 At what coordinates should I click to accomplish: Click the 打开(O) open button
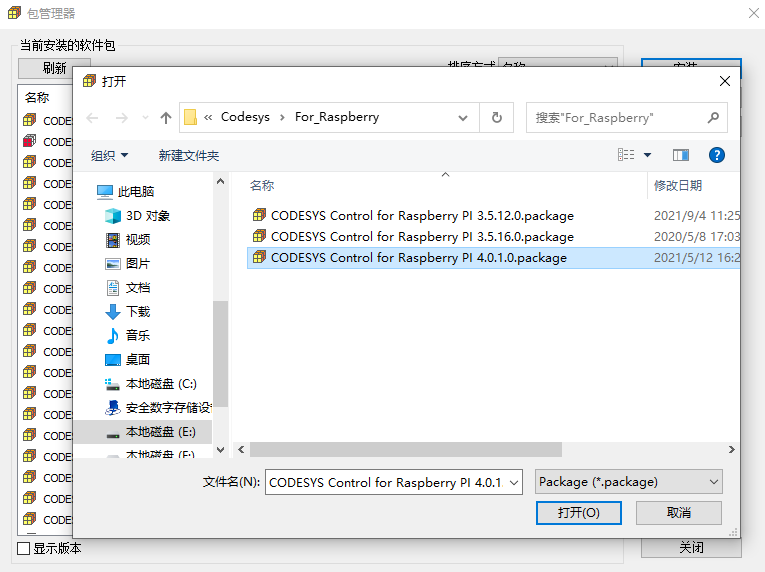(x=578, y=512)
